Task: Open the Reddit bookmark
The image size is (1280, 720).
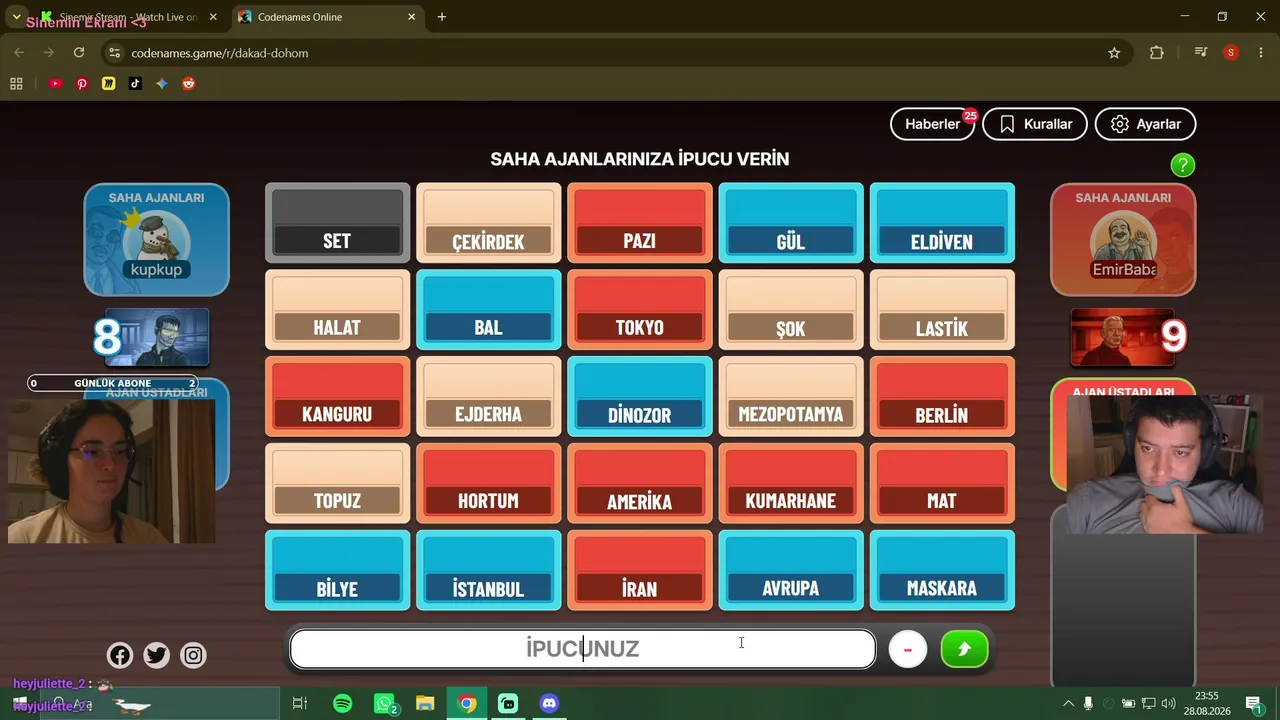Action: (189, 84)
